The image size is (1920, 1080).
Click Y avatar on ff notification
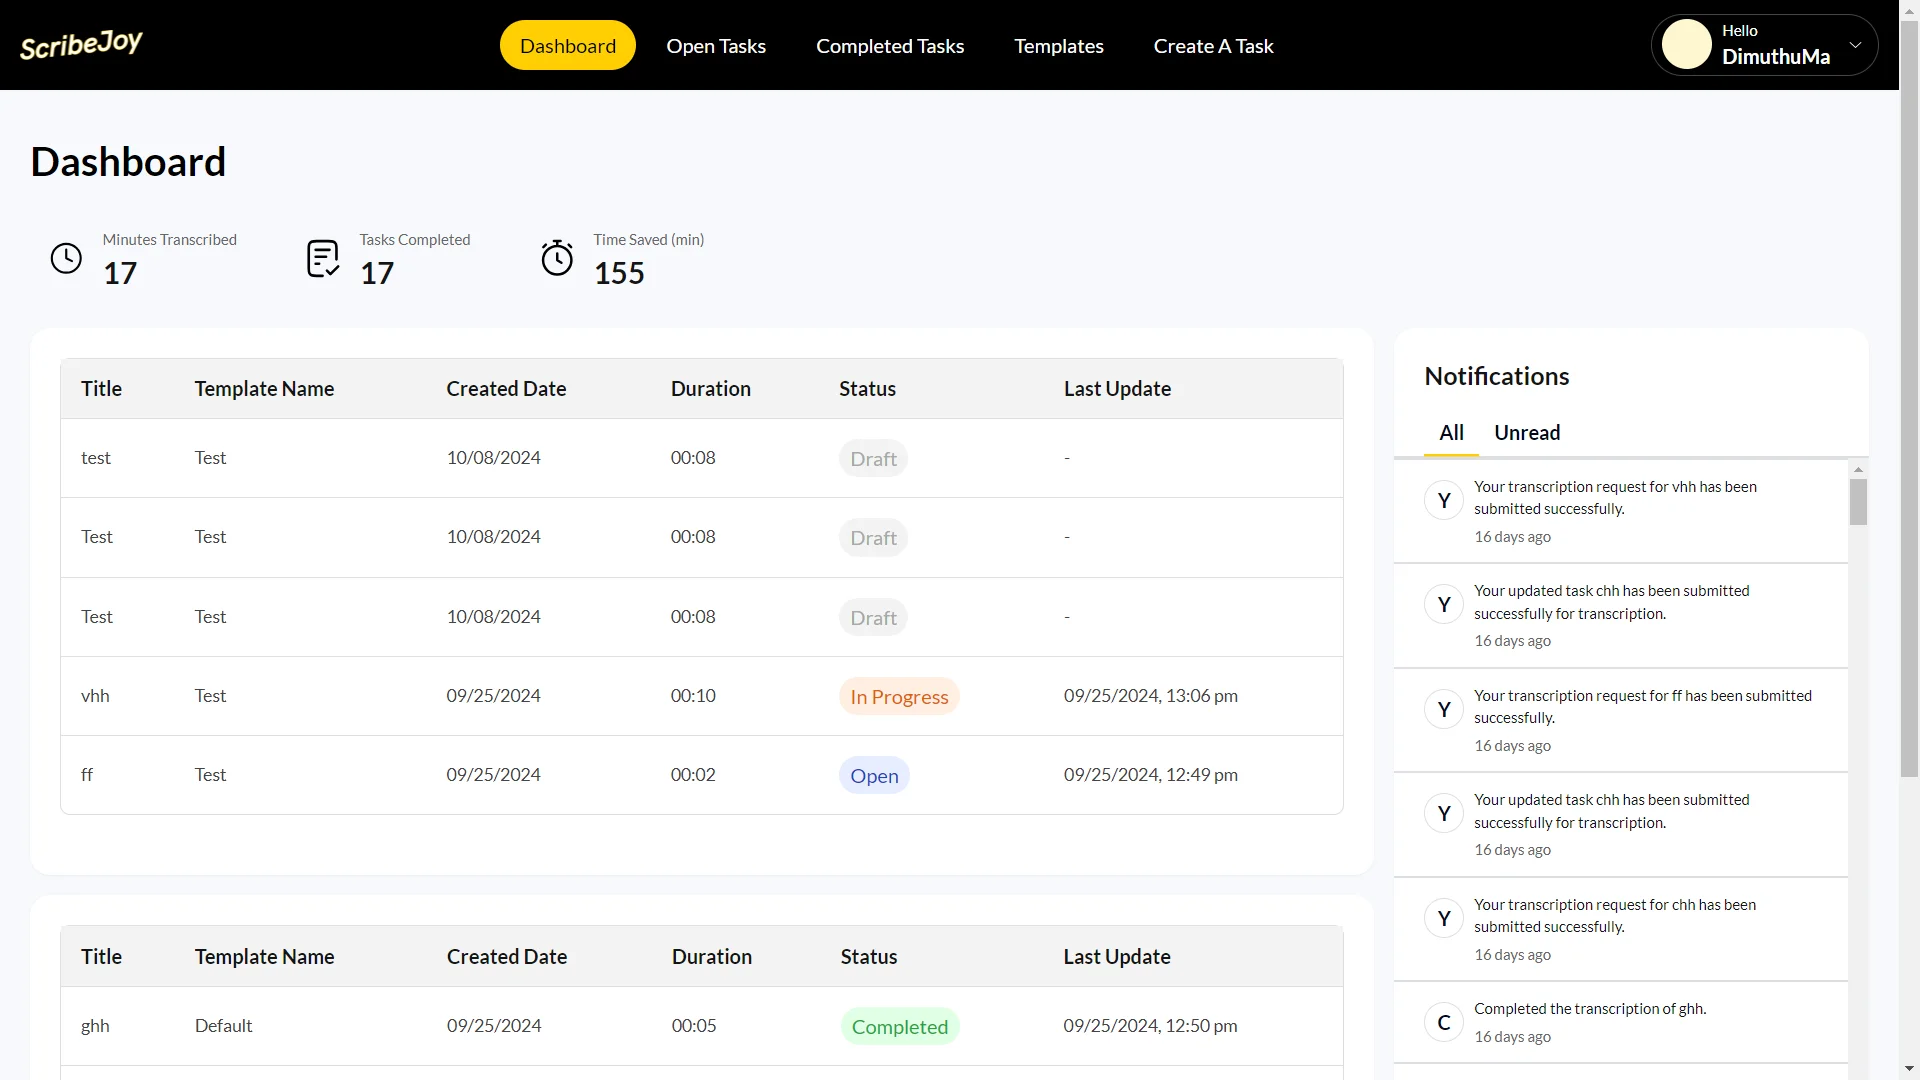pyautogui.click(x=1443, y=710)
